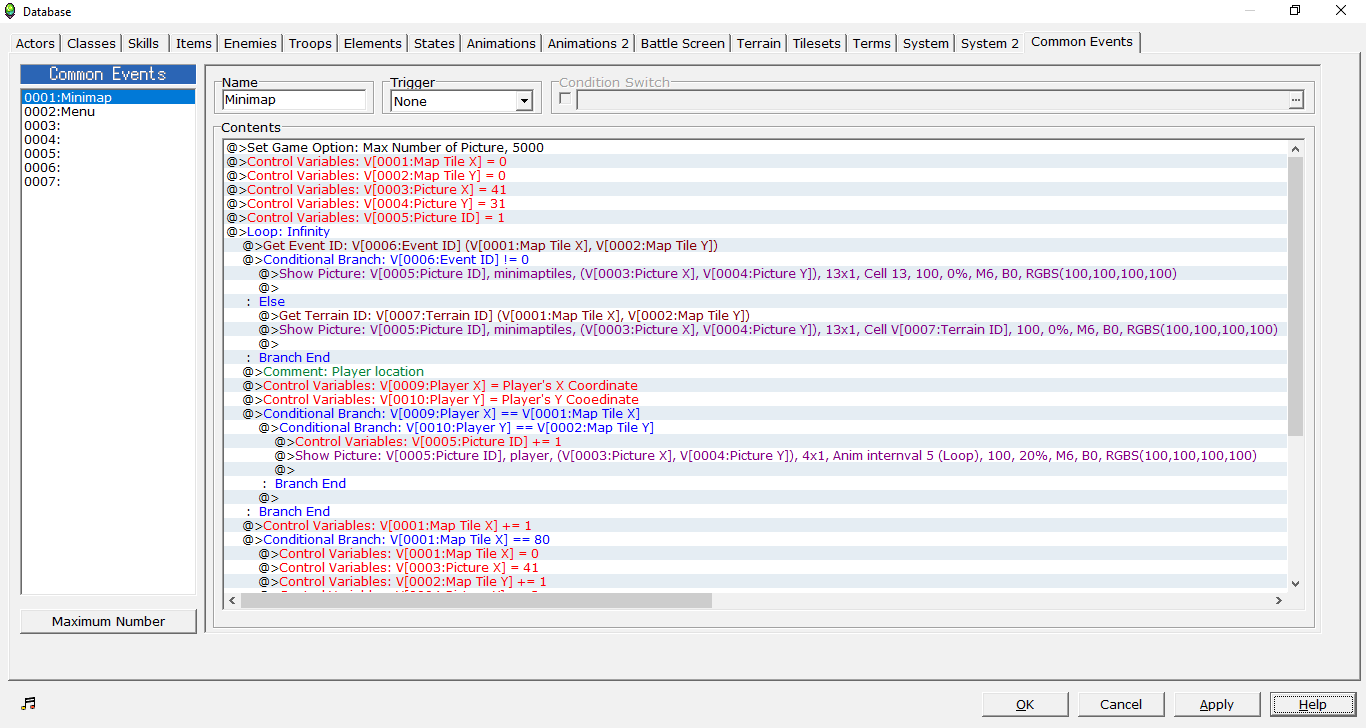Click the OK button
This screenshot has width=1366, height=728.
tap(1025, 704)
